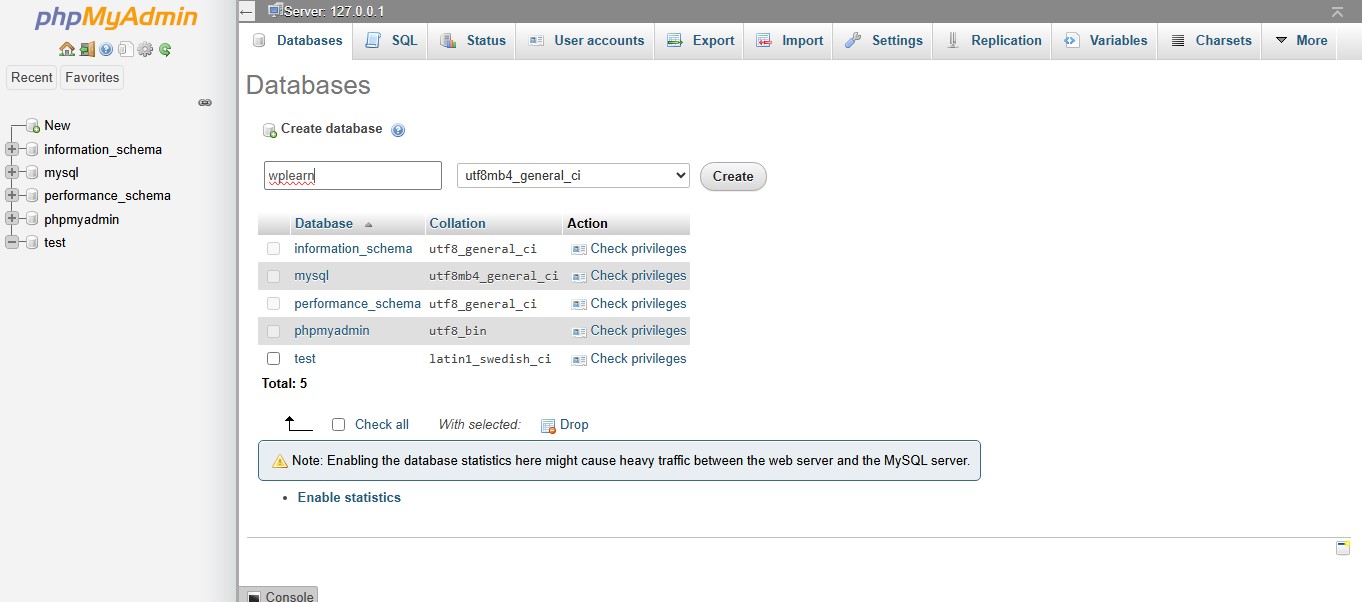
Task: Check the checkbox for the test database
Action: tap(273, 358)
